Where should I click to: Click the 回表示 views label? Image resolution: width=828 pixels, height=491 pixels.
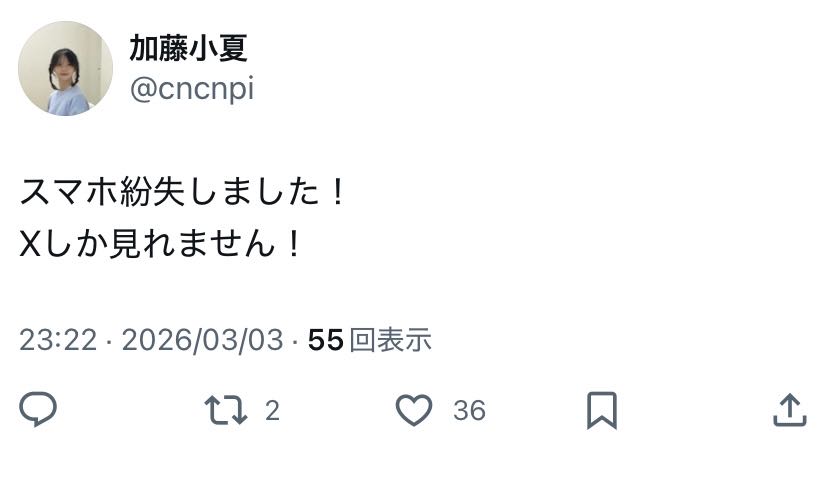pos(391,340)
